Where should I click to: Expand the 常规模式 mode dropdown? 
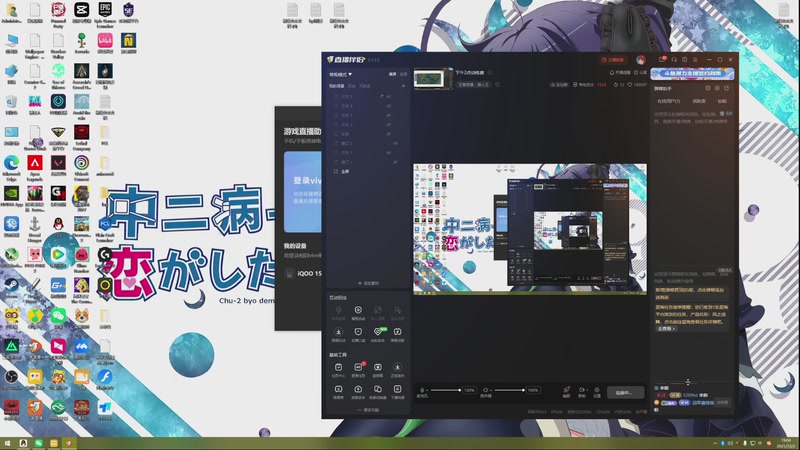click(340, 74)
